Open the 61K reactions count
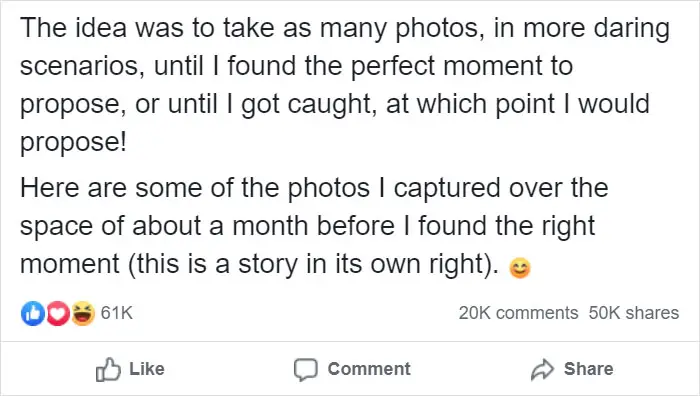Viewport: 700px width, 396px height. click(x=117, y=313)
